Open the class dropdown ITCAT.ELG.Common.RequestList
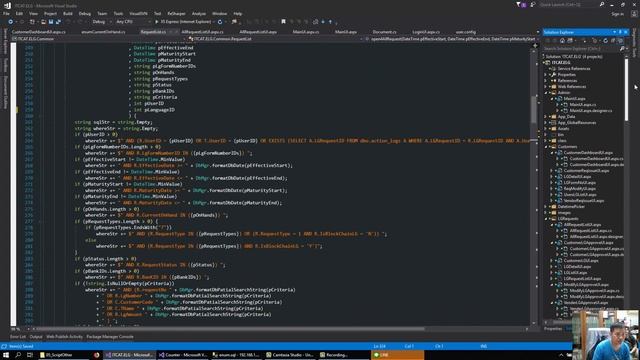640x360 pixels. (276, 39)
